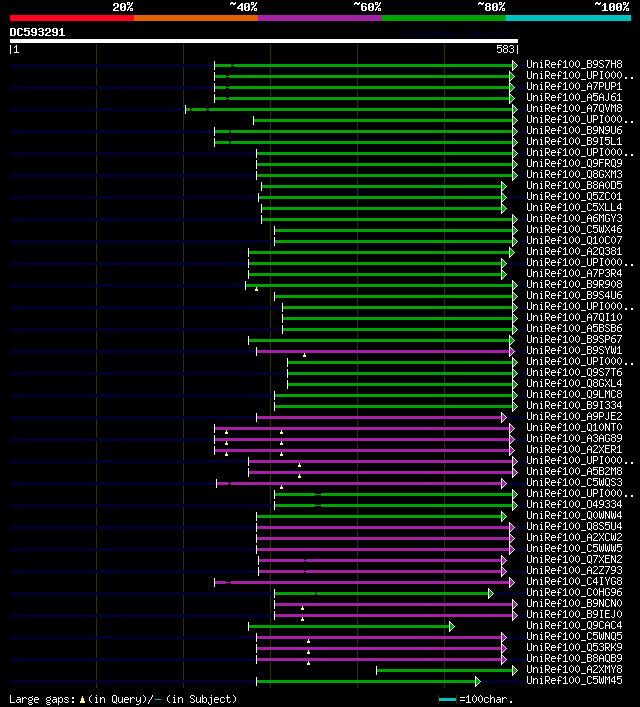Select the UniRef100_Q7XEN2 label
The width and height of the screenshot is (640, 707).
[x=574, y=560]
